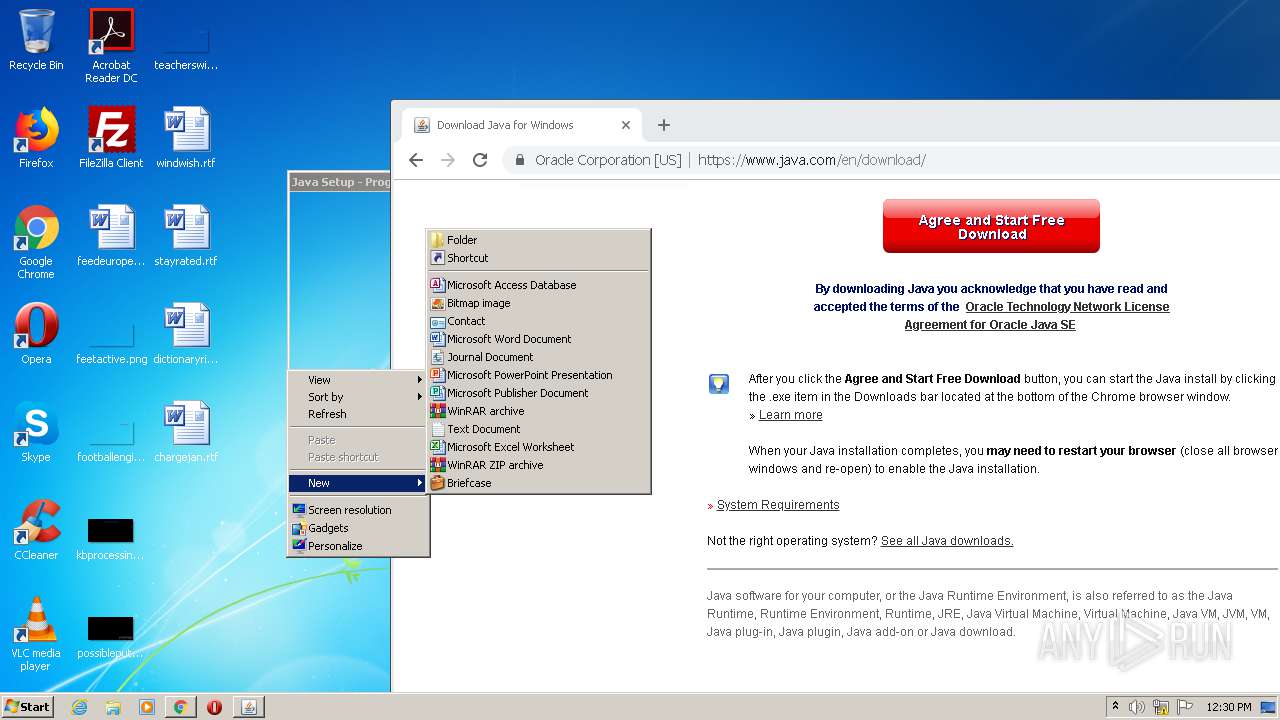Create new Microsoft Word Document
Viewport: 1280px width, 720px height.
539,339
